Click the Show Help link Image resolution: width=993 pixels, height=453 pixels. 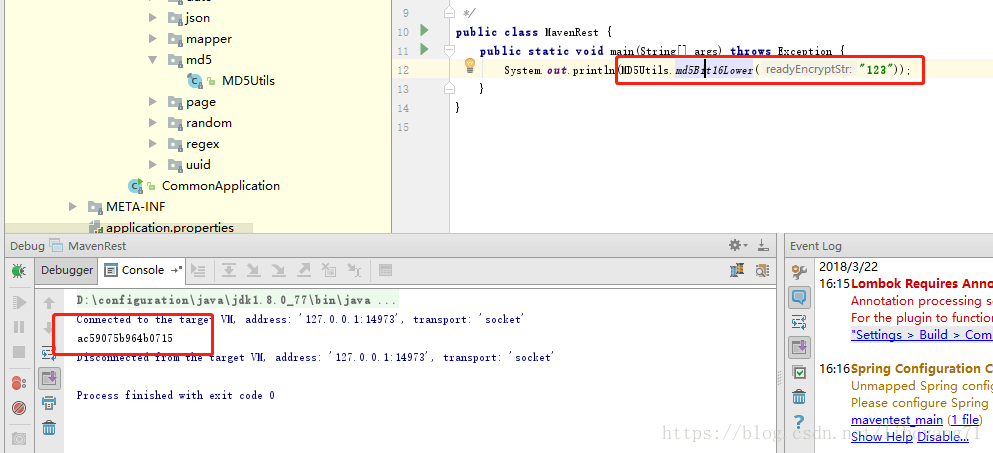(x=882, y=437)
